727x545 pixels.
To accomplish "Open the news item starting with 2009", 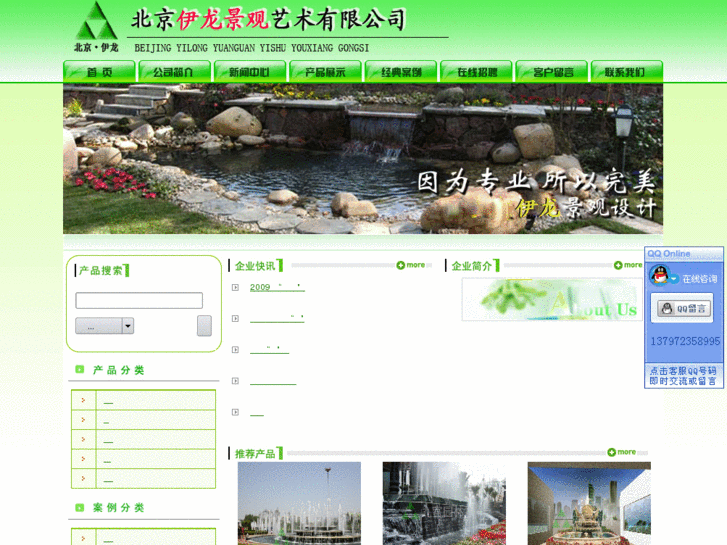I will pos(277,287).
